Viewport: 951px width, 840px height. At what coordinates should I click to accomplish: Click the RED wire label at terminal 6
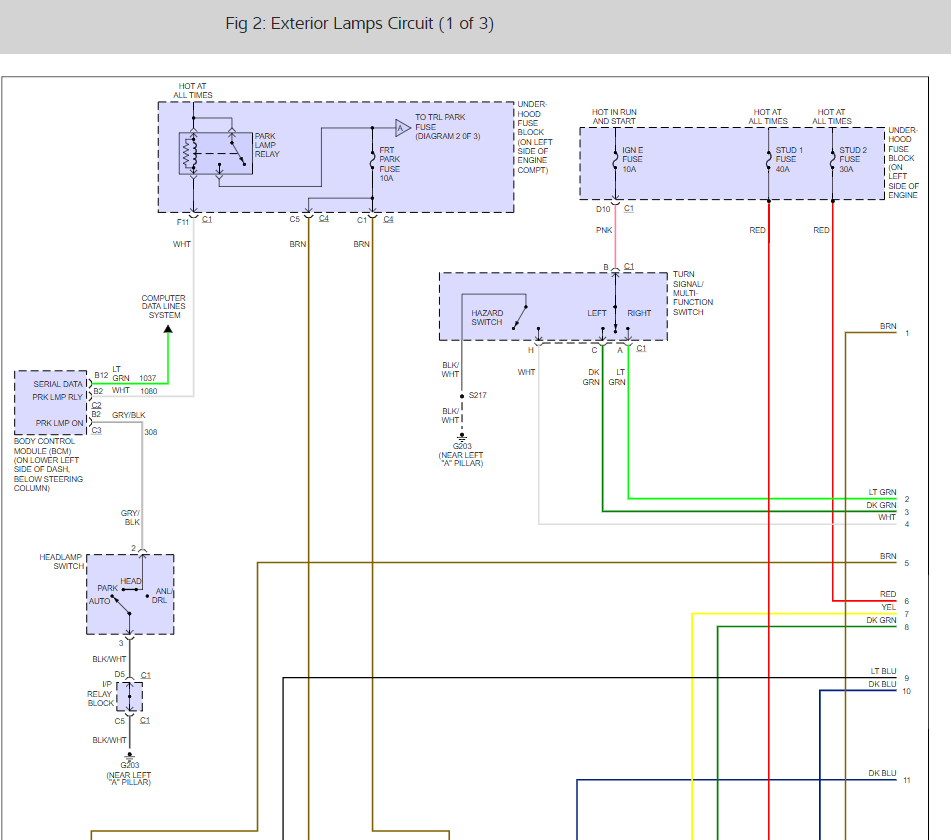pos(888,594)
